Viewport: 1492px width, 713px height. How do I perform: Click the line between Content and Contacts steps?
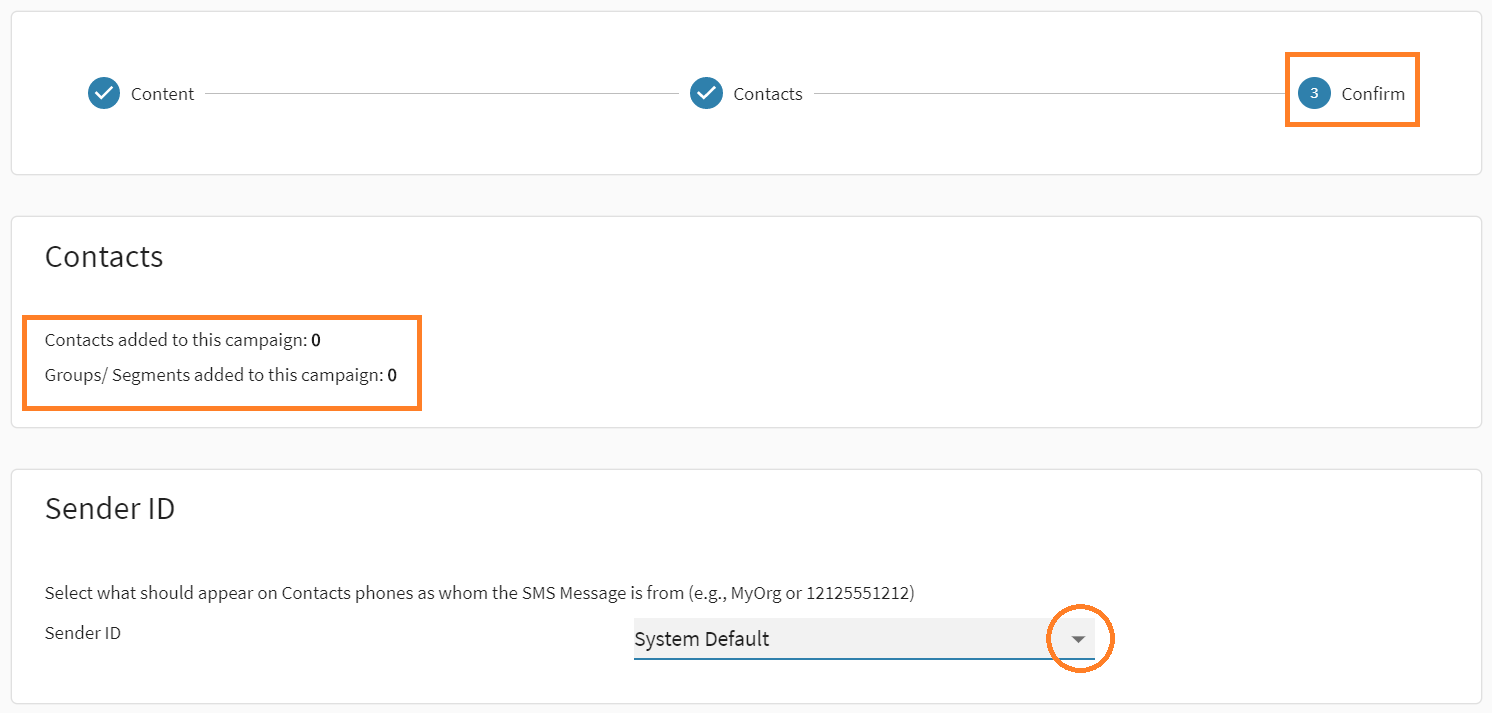[x=440, y=94]
